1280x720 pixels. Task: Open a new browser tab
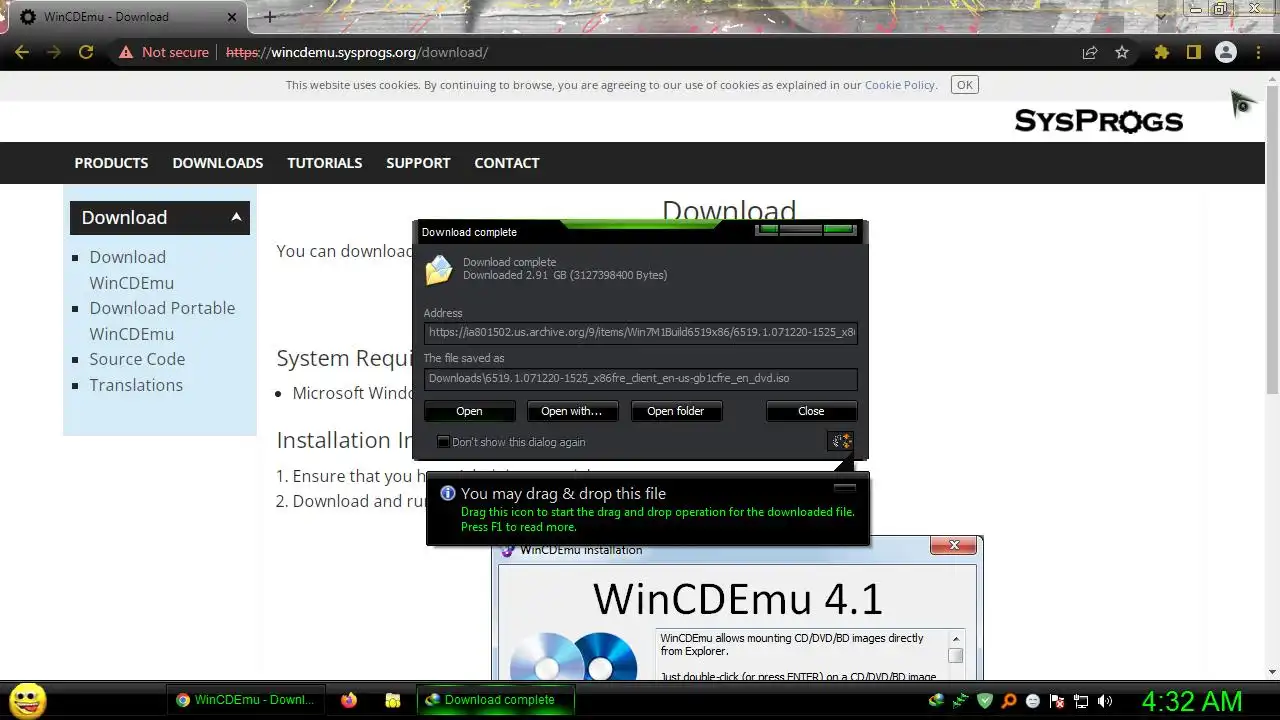[269, 17]
